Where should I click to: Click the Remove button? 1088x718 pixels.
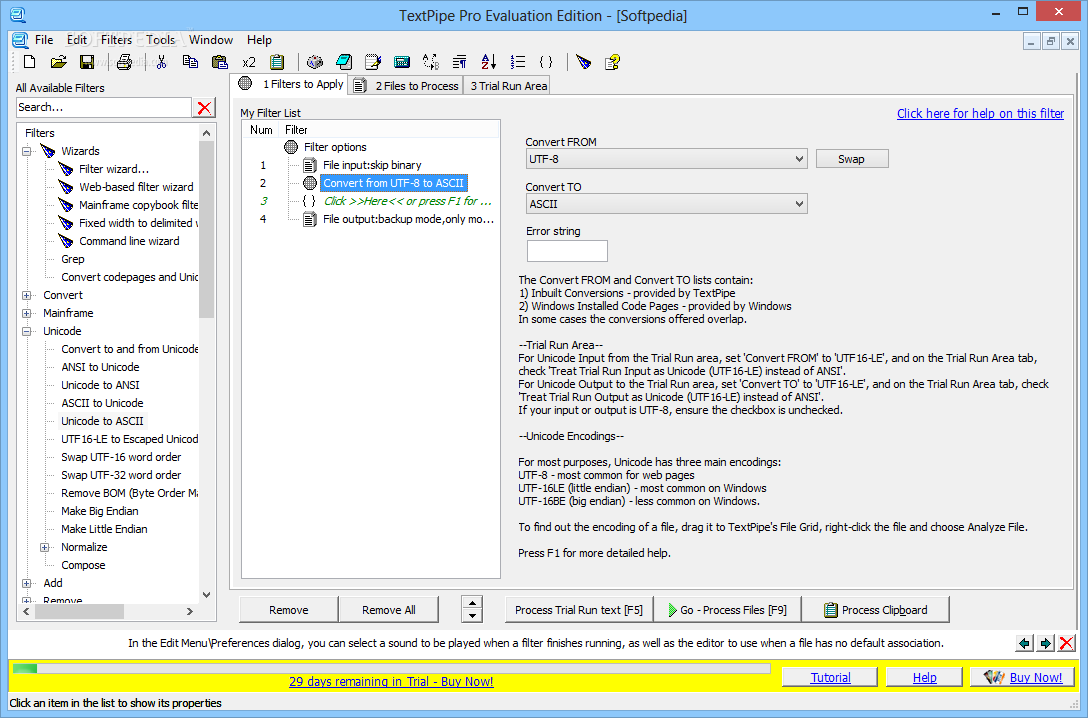289,610
